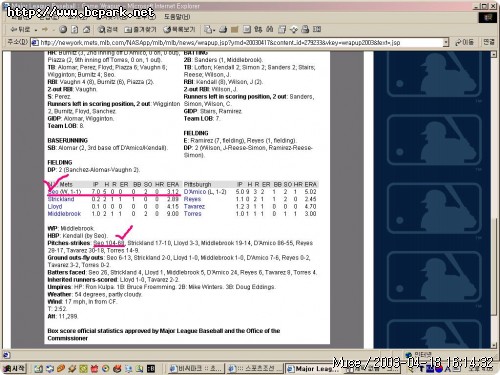500x375 pixels.
Task: Click the 'Team LOB: 8.' text
Action: pos(66,126)
